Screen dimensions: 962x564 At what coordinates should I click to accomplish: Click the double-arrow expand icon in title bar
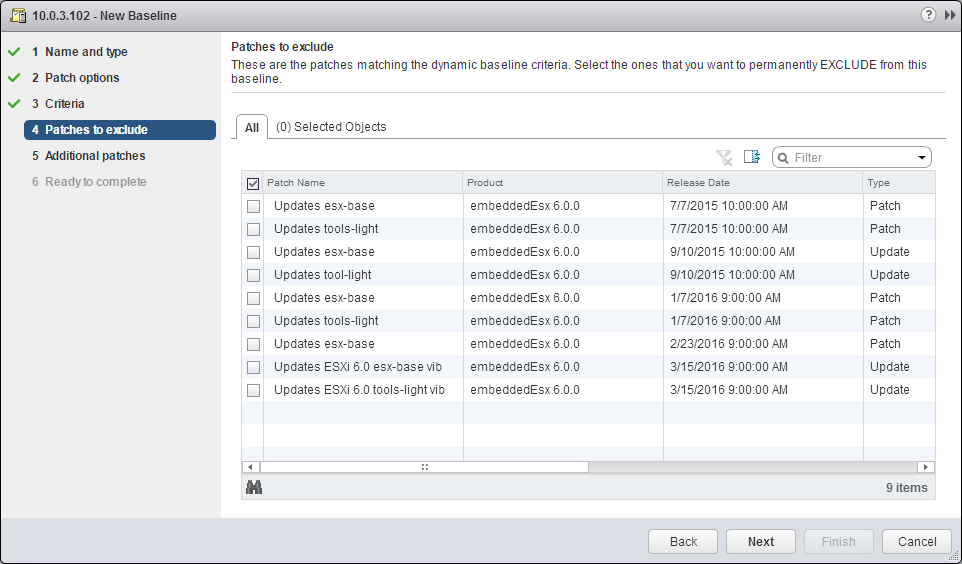pyautogui.click(x=949, y=15)
